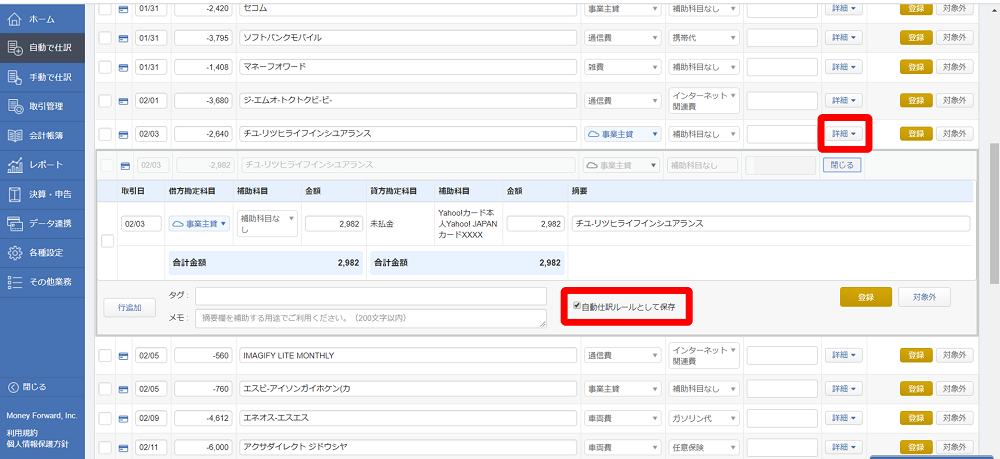Click the credit card icon beside 01/31 セコム
Viewport: 1000px width, 459px height.
click(x=124, y=10)
